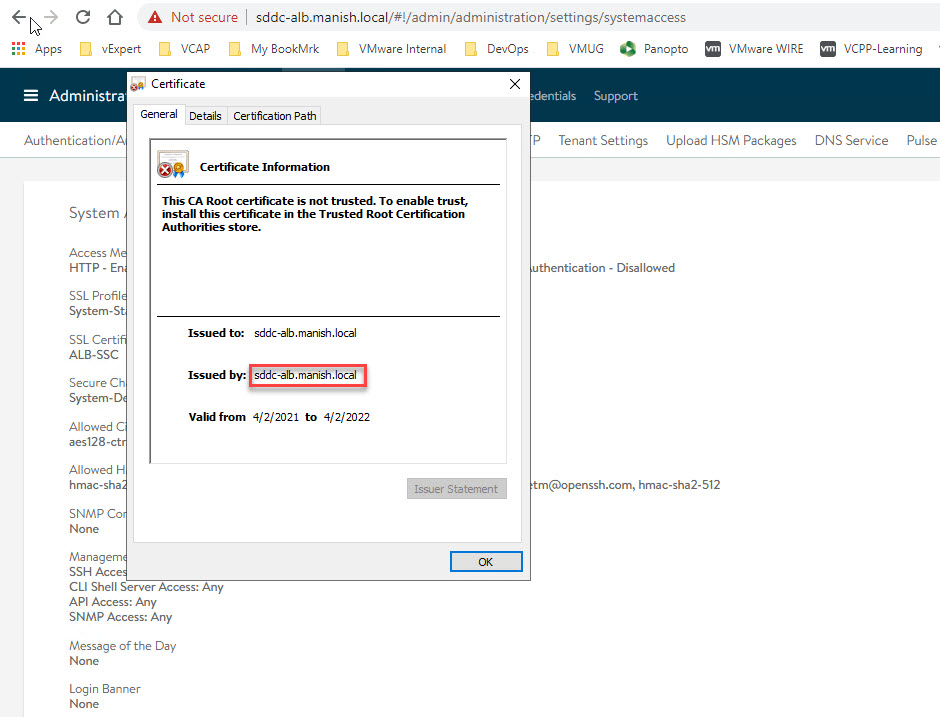Open the Panopto bookmark
This screenshot has width=940, height=717.
tap(654, 49)
